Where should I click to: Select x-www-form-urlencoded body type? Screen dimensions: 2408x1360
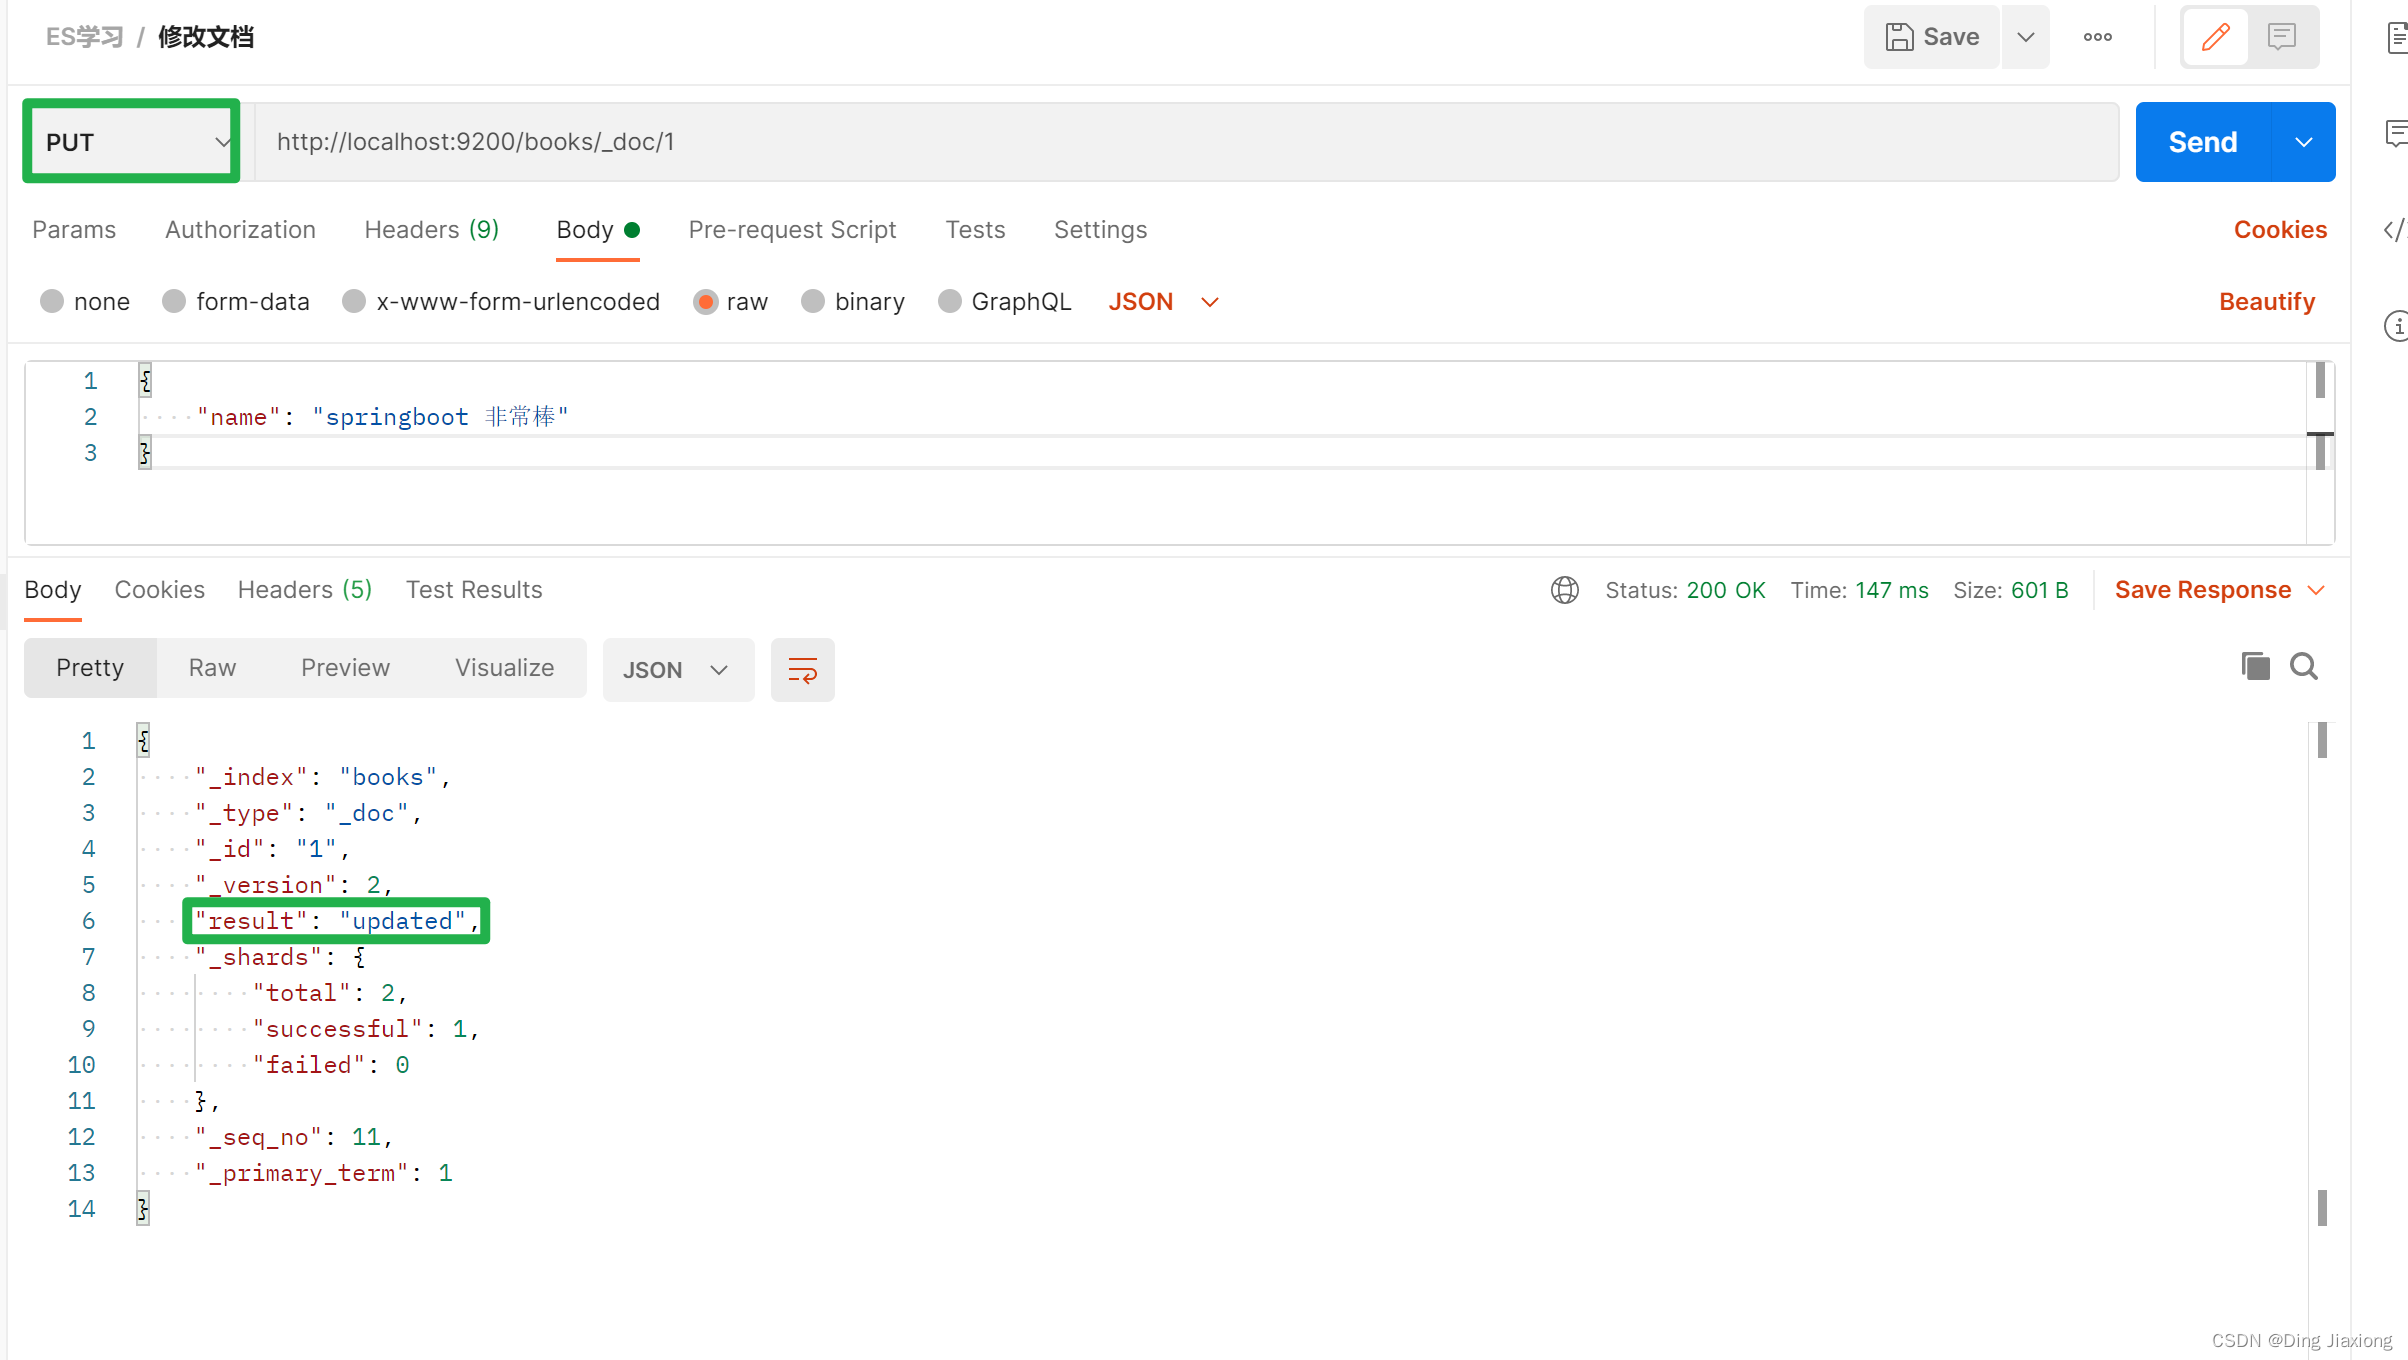[501, 302]
